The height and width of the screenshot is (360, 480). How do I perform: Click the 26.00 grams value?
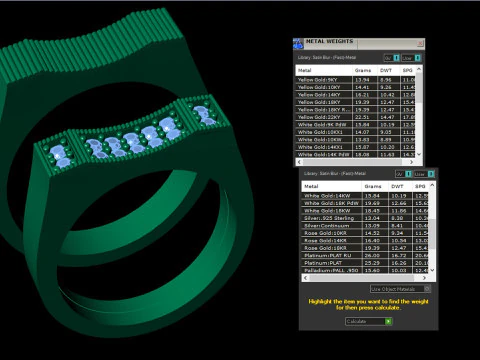pos(372,256)
